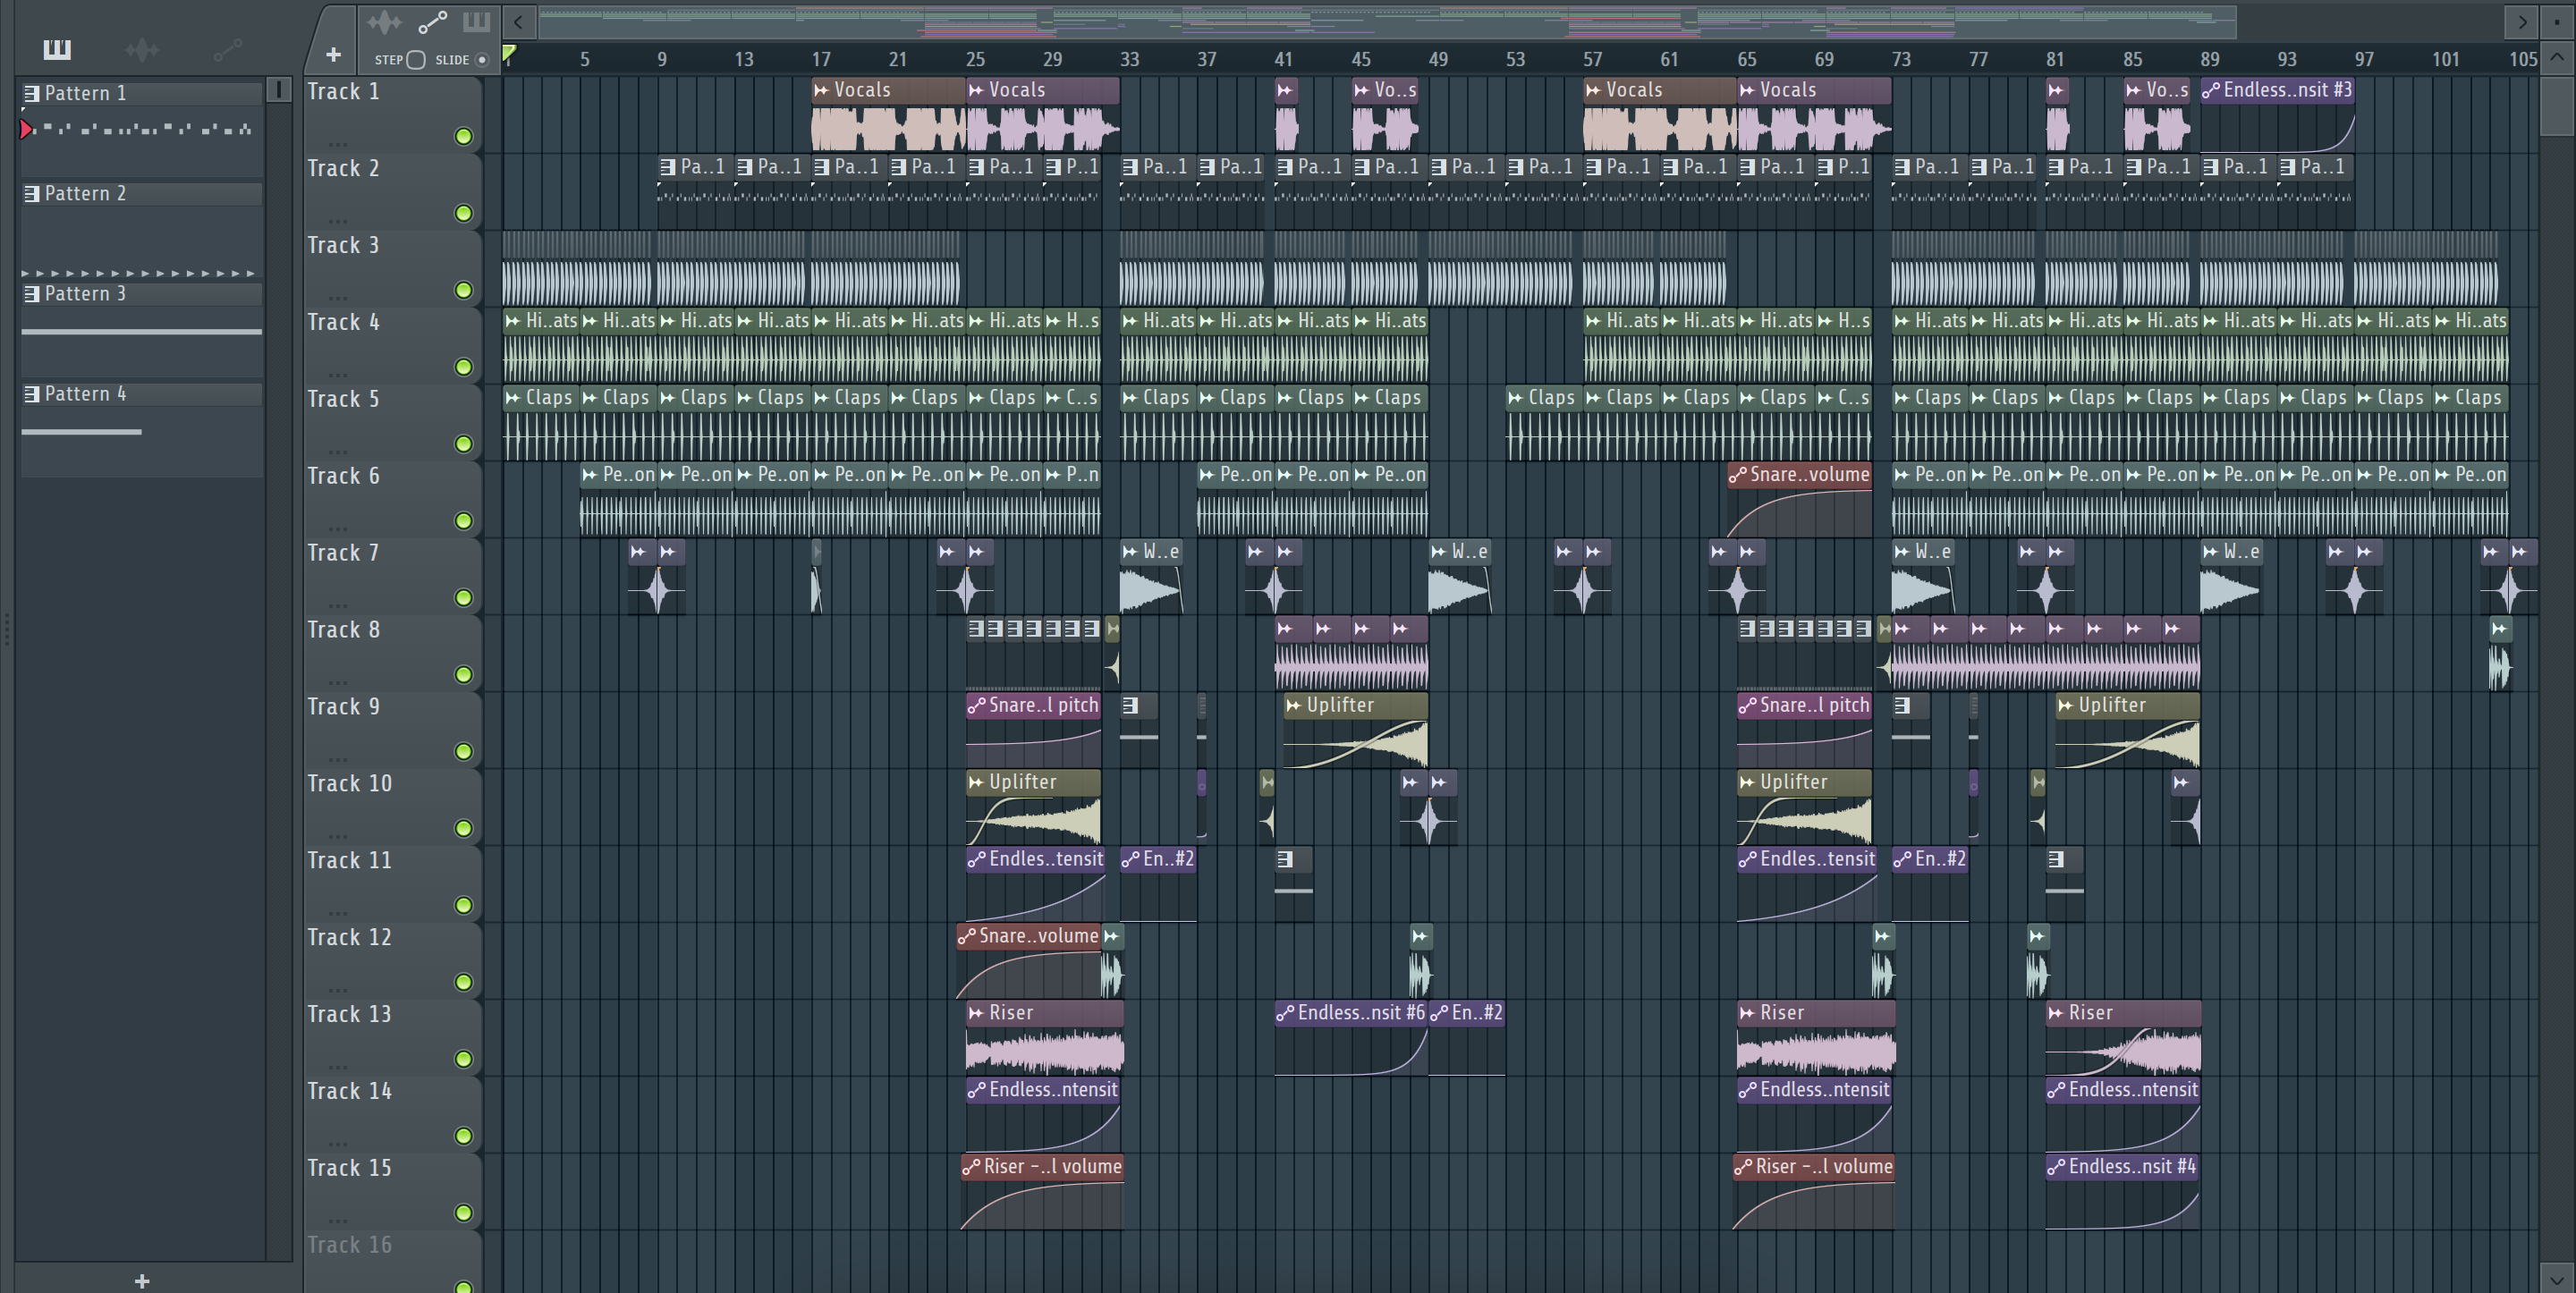Select Pattern 3 in the picker list

pos(141,293)
